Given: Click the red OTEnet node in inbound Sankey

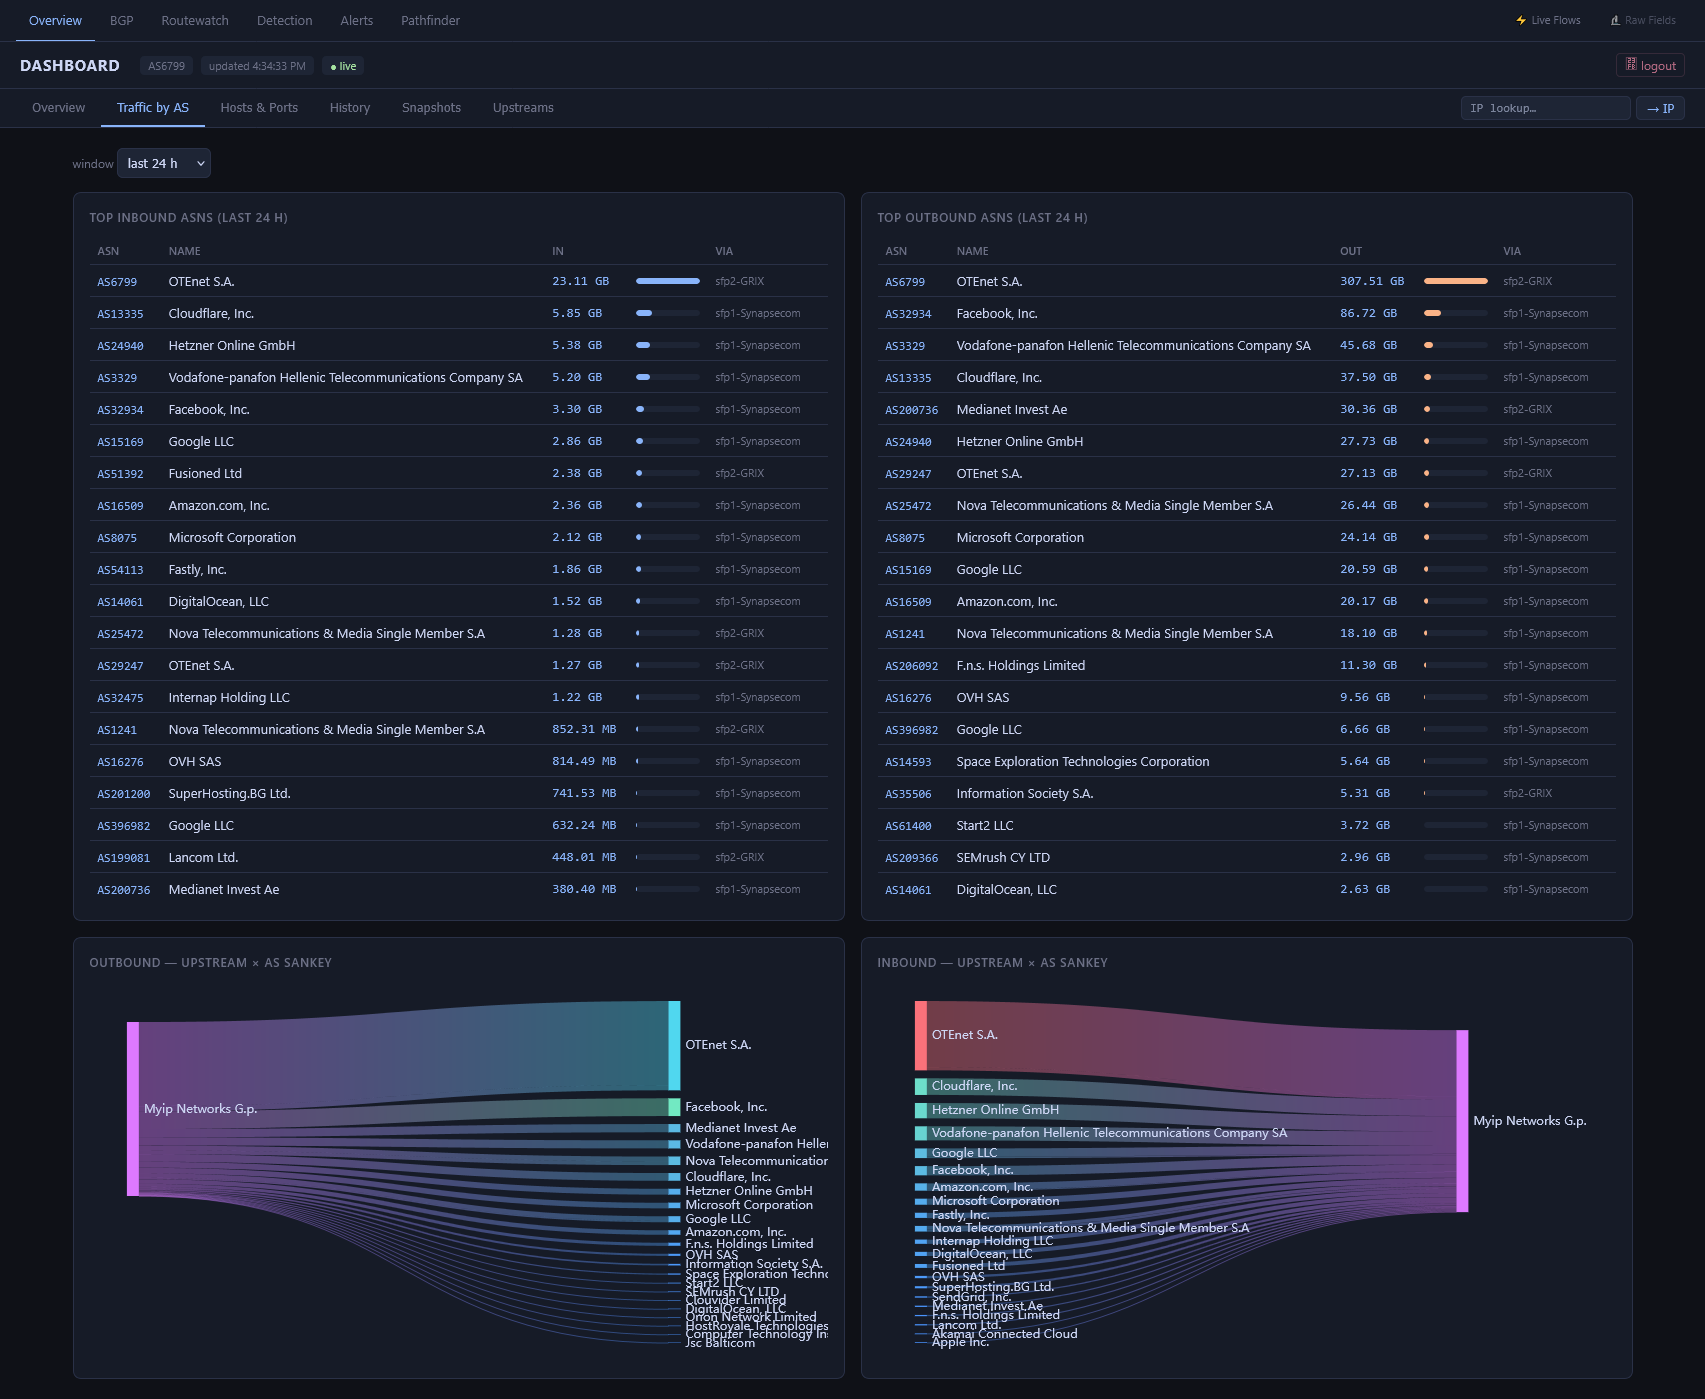Looking at the screenshot, I should (x=921, y=1035).
